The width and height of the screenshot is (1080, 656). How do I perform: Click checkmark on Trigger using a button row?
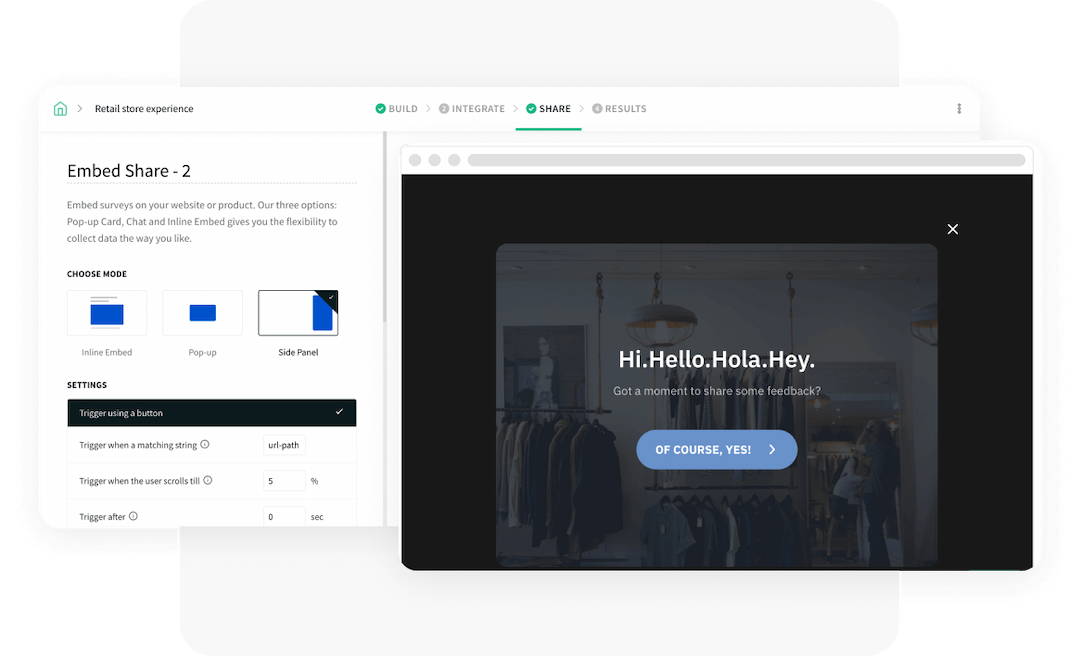click(x=339, y=412)
